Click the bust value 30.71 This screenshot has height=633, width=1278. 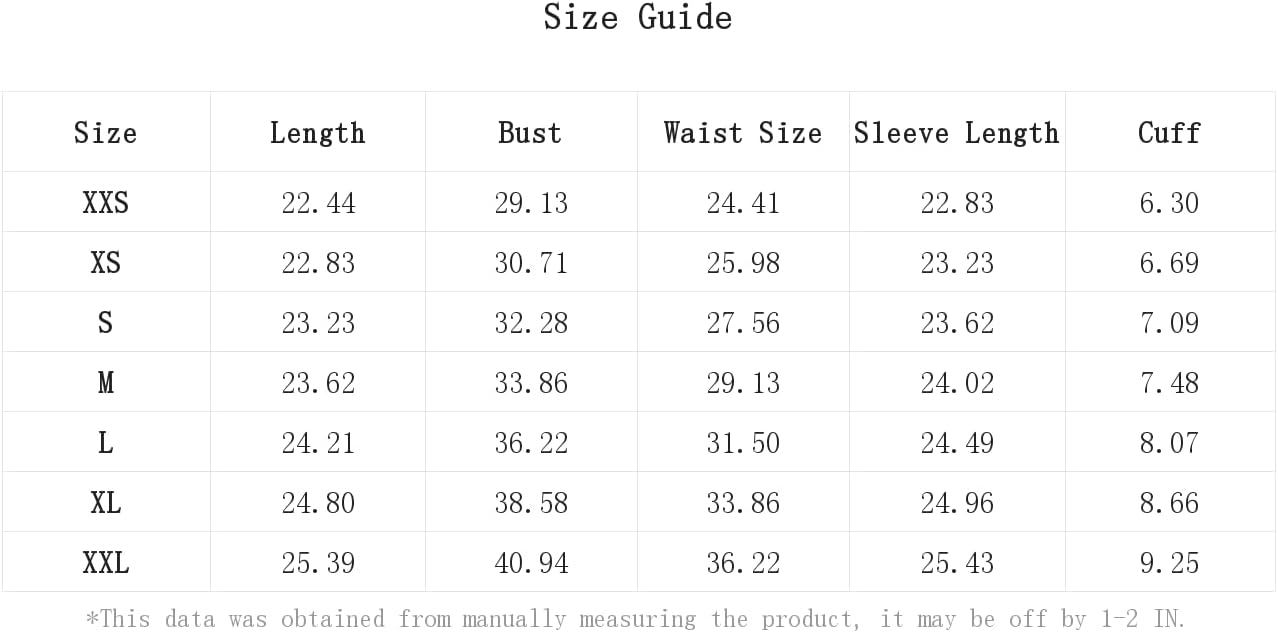pos(531,263)
